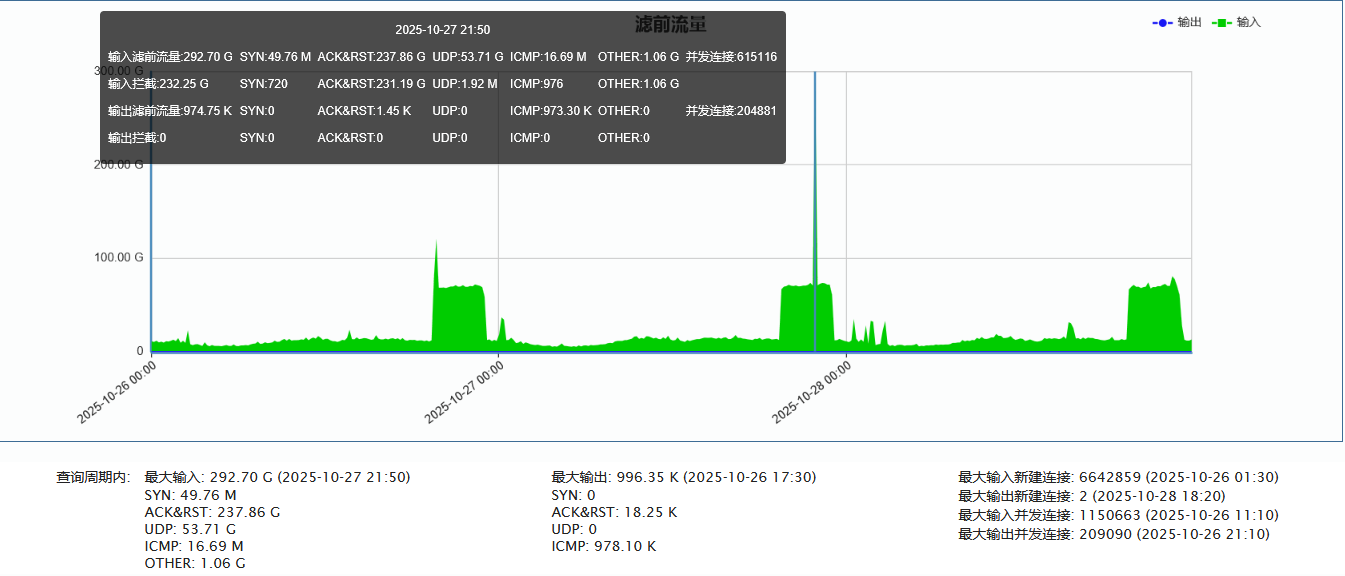Select the 2025-10-28 00:00 x-axis label
Screen dimensions: 1345x576
(810, 392)
